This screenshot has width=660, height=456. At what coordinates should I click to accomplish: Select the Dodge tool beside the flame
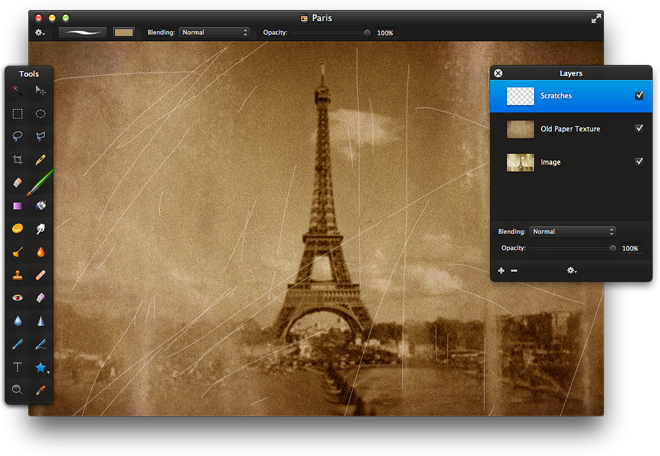click(17, 252)
